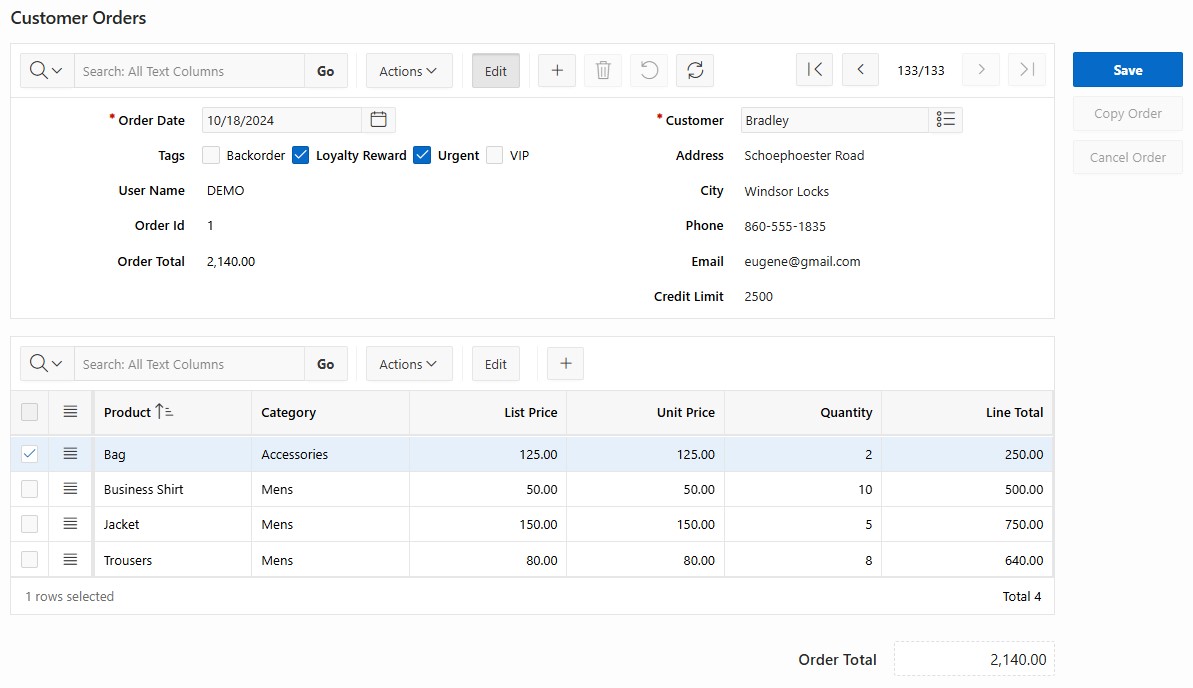Enable the Backorder tag checkbox
Viewport: 1193px width, 688px height.
click(211, 155)
